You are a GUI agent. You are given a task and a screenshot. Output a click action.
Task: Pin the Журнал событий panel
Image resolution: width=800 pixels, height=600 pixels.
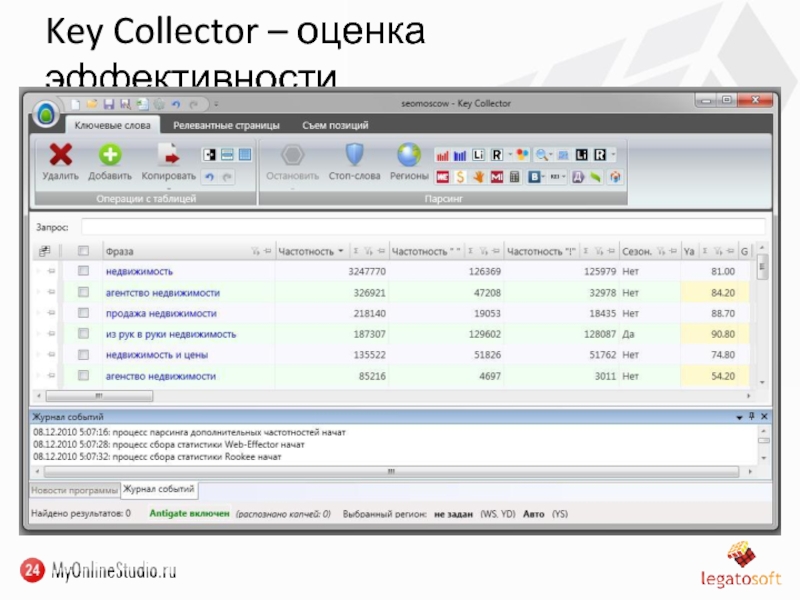click(752, 416)
